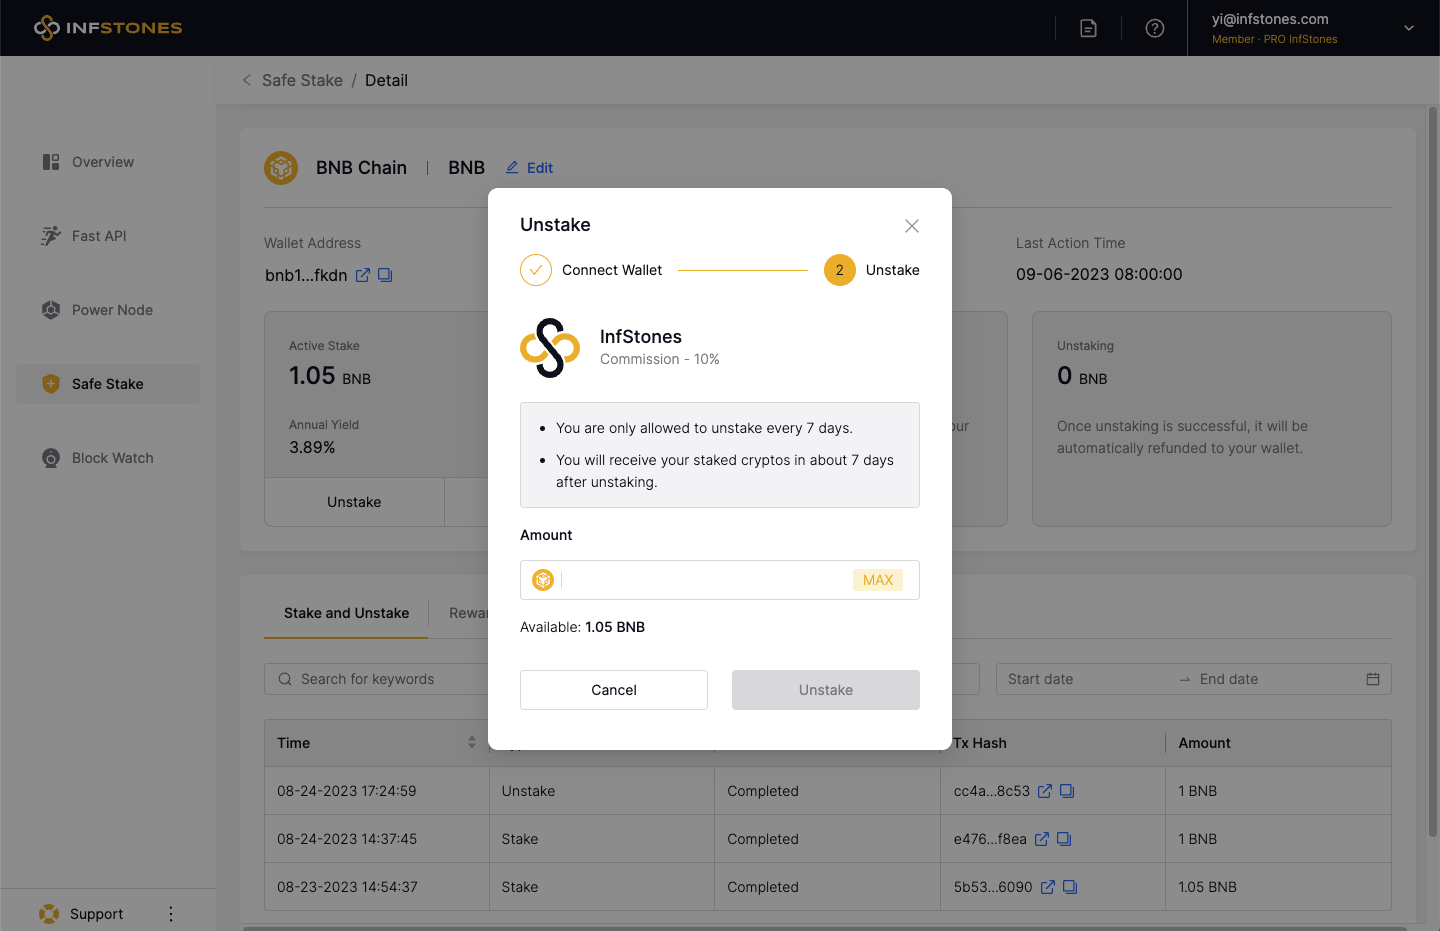
Task: Click the Unstake button under Active Stake
Action: click(x=354, y=502)
